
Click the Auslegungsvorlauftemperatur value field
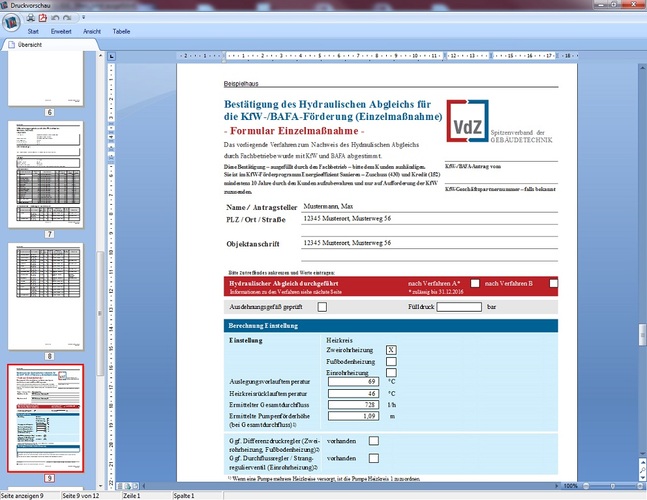tap(356, 382)
